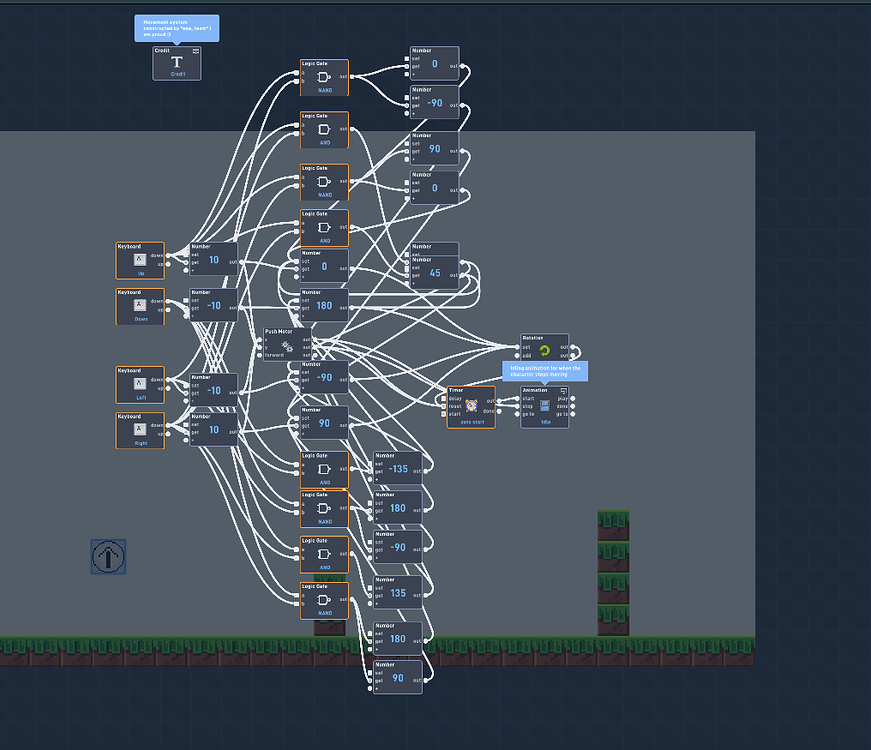The width and height of the screenshot is (871, 750).
Task: Open the Push Motor gears icon
Action: [x=287, y=347]
